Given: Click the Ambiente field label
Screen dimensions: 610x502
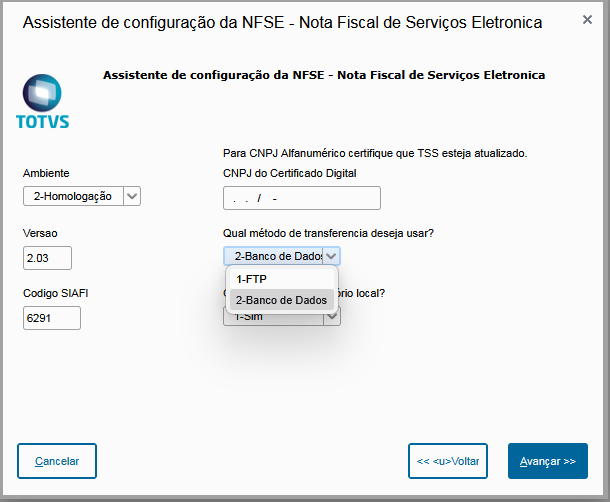Looking at the screenshot, I should [46, 173].
